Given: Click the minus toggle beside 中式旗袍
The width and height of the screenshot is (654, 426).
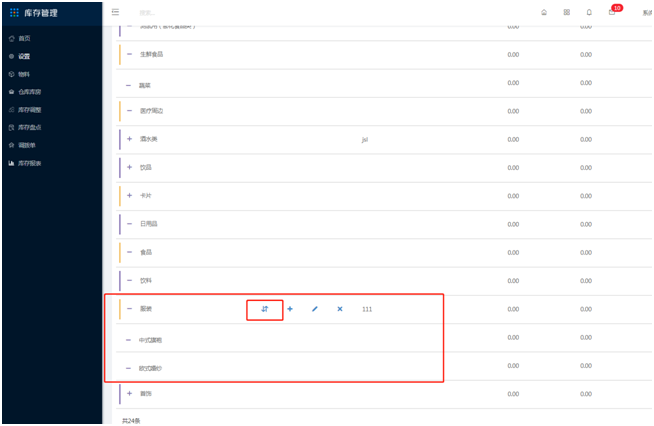Looking at the screenshot, I should [128, 340].
